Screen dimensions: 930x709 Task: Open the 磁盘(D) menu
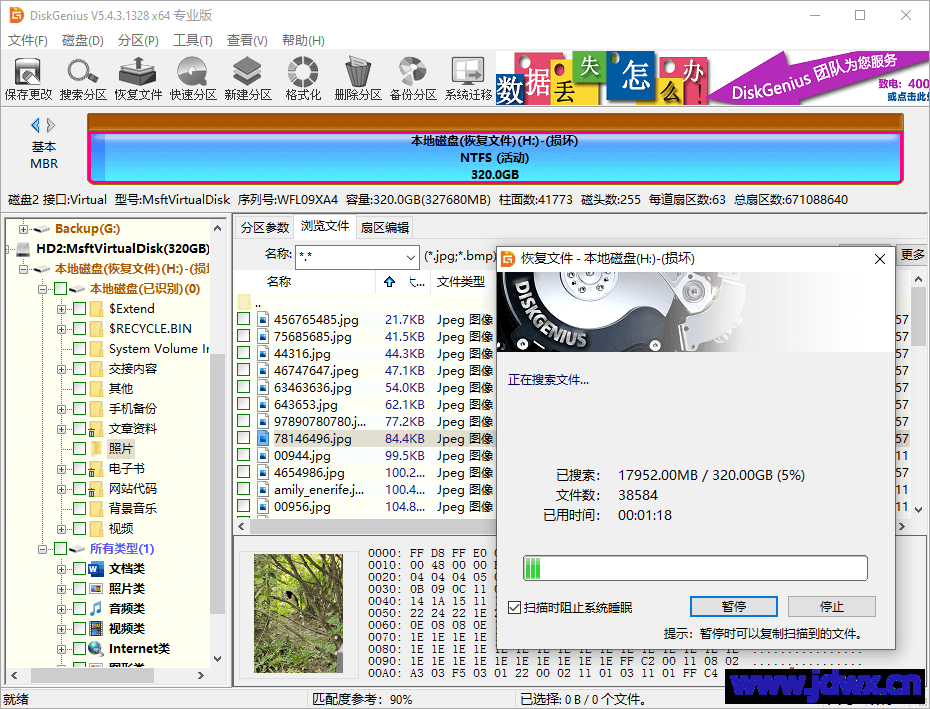tap(82, 40)
